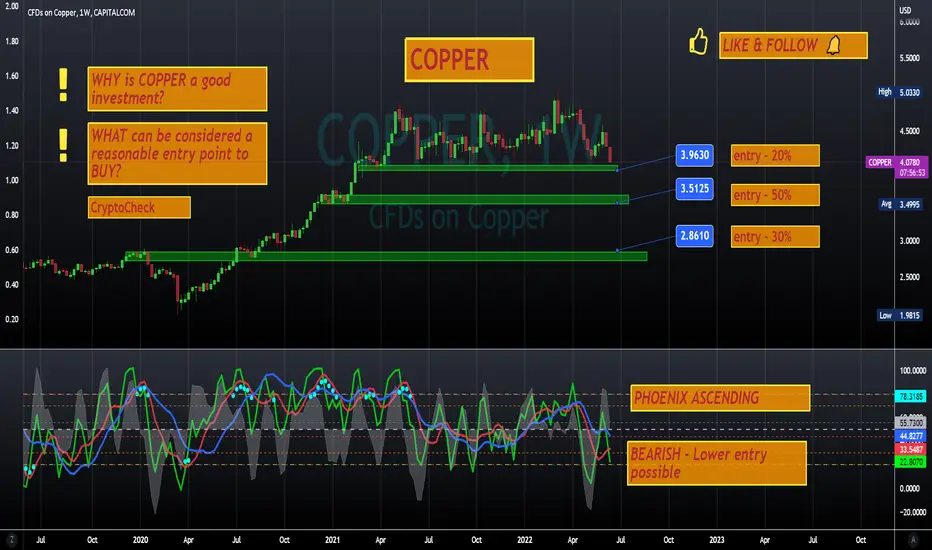Click the Low 1.9815 price label
The width and height of the screenshot is (932, 550).
coord(900,315)
